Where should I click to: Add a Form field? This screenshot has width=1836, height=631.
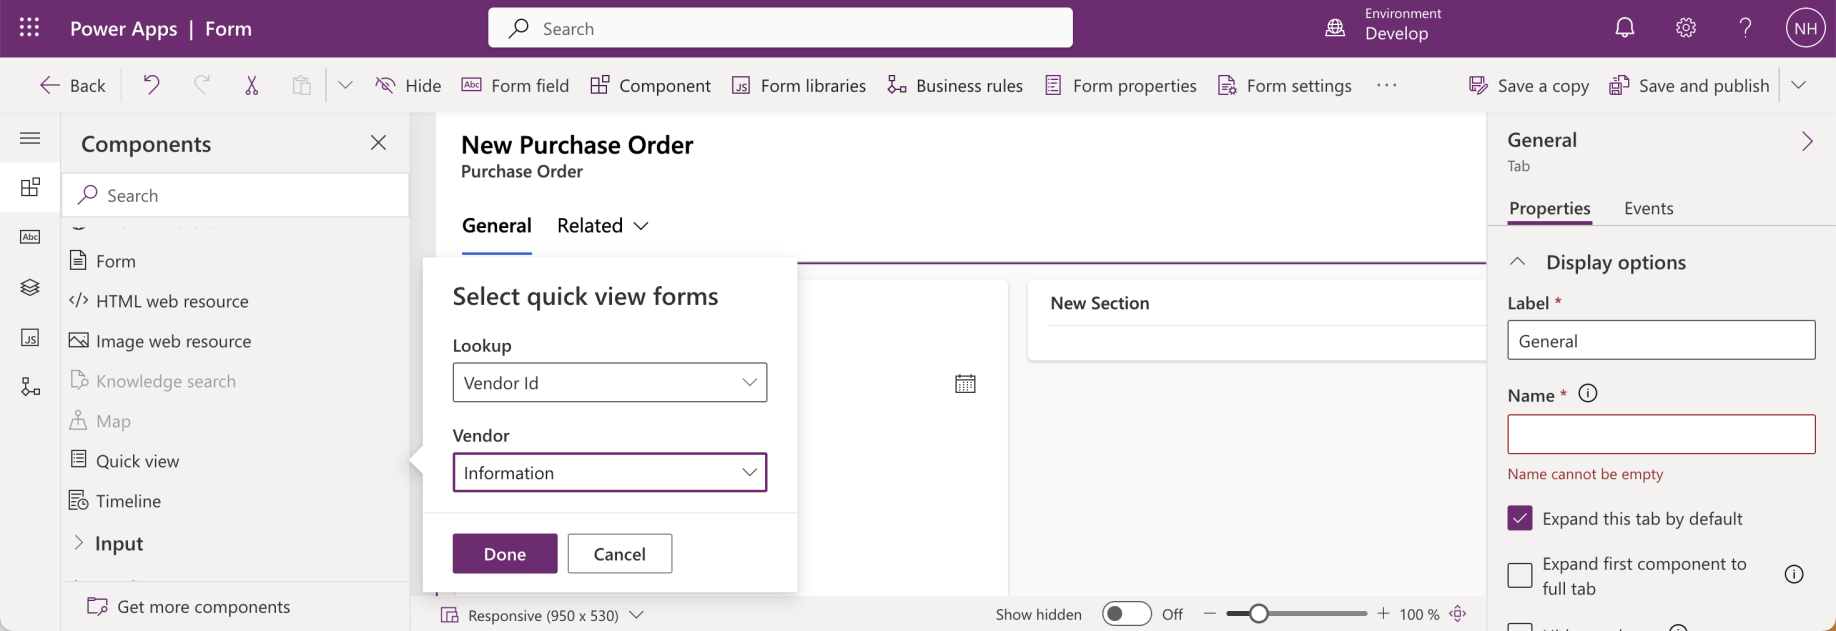pos(515,85)
